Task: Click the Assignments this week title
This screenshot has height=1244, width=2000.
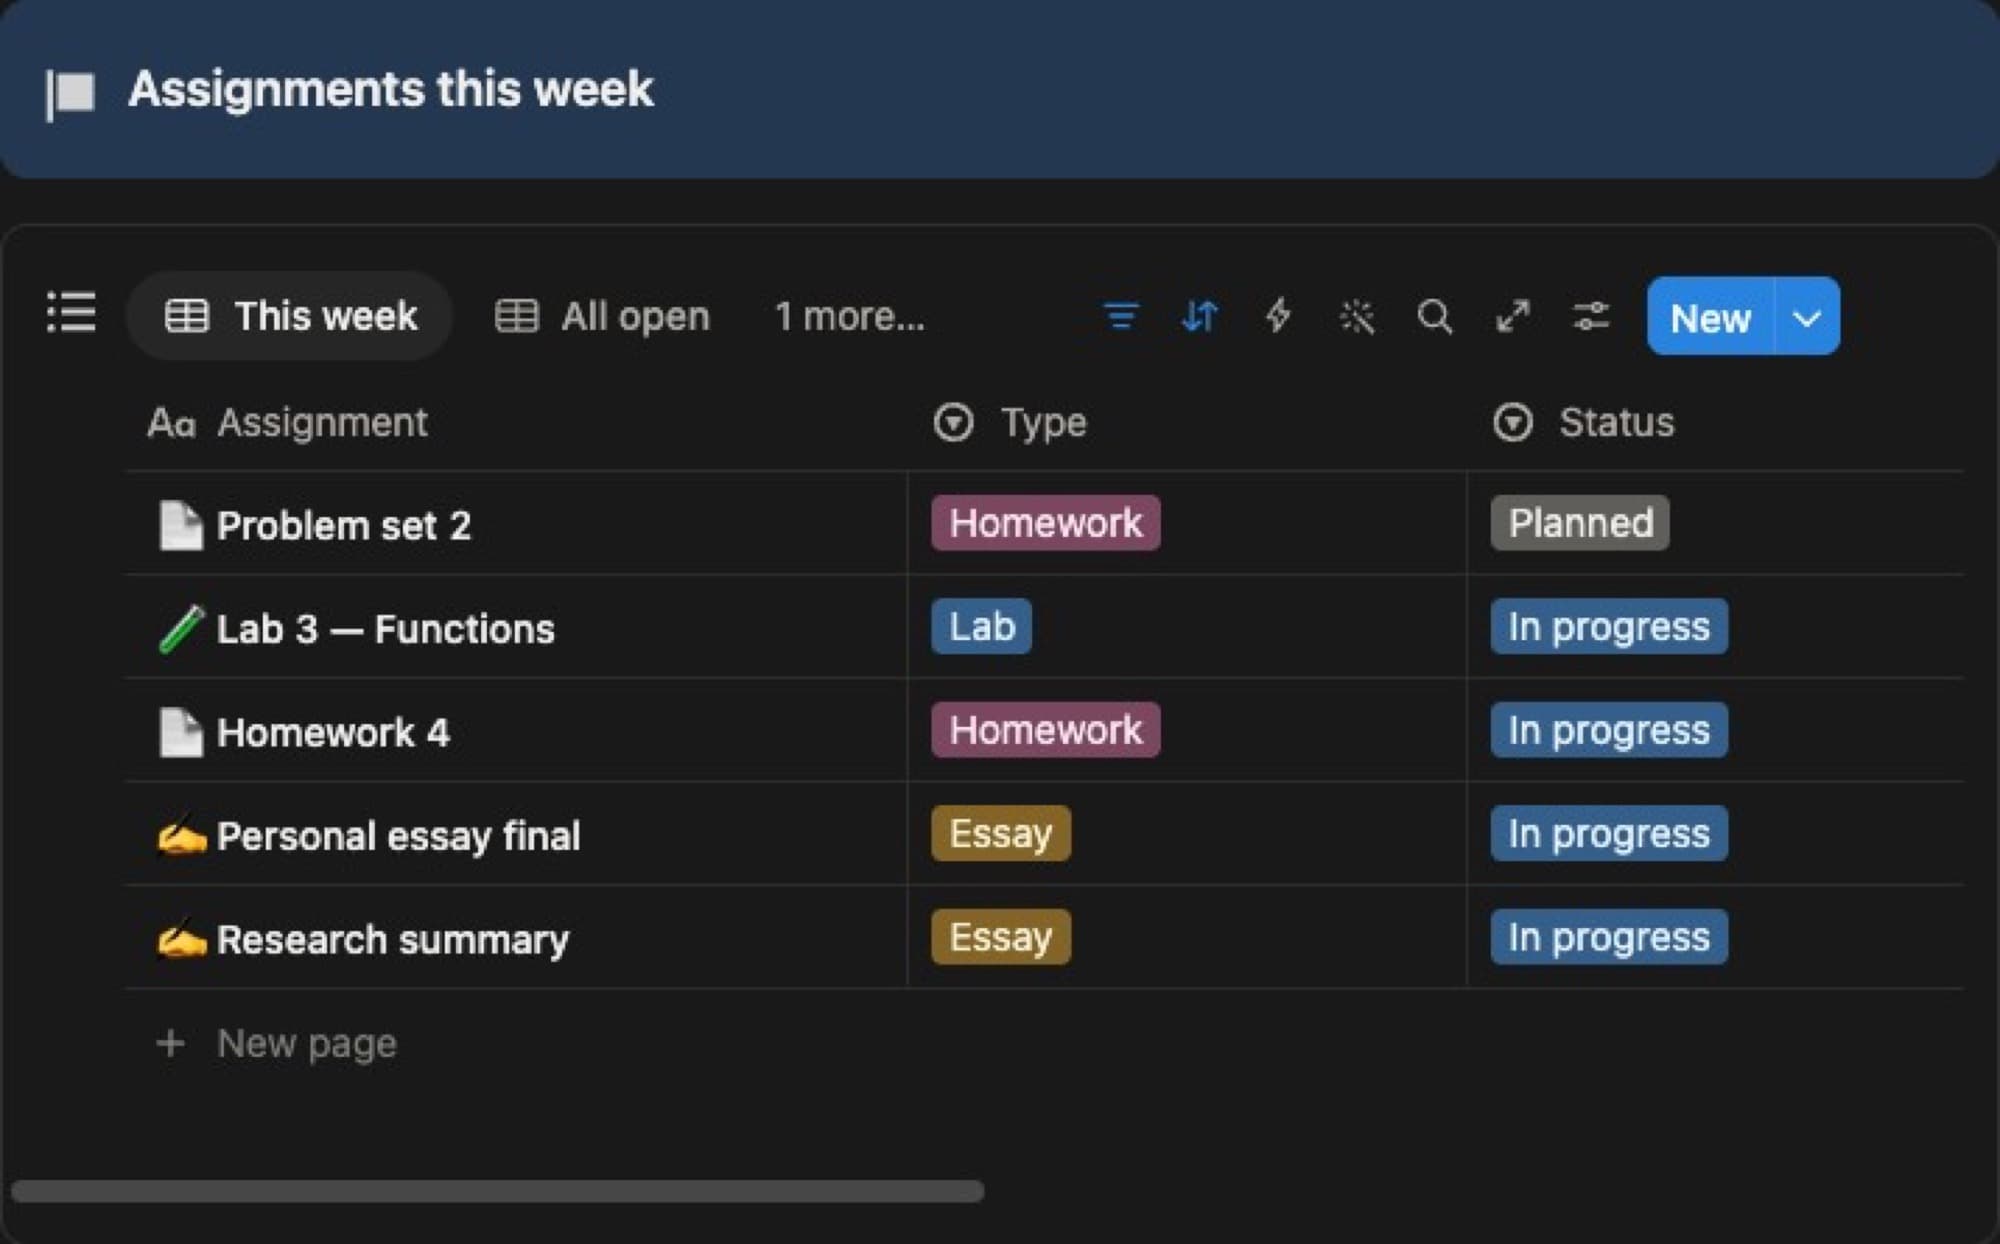Action: coord(391,89)
